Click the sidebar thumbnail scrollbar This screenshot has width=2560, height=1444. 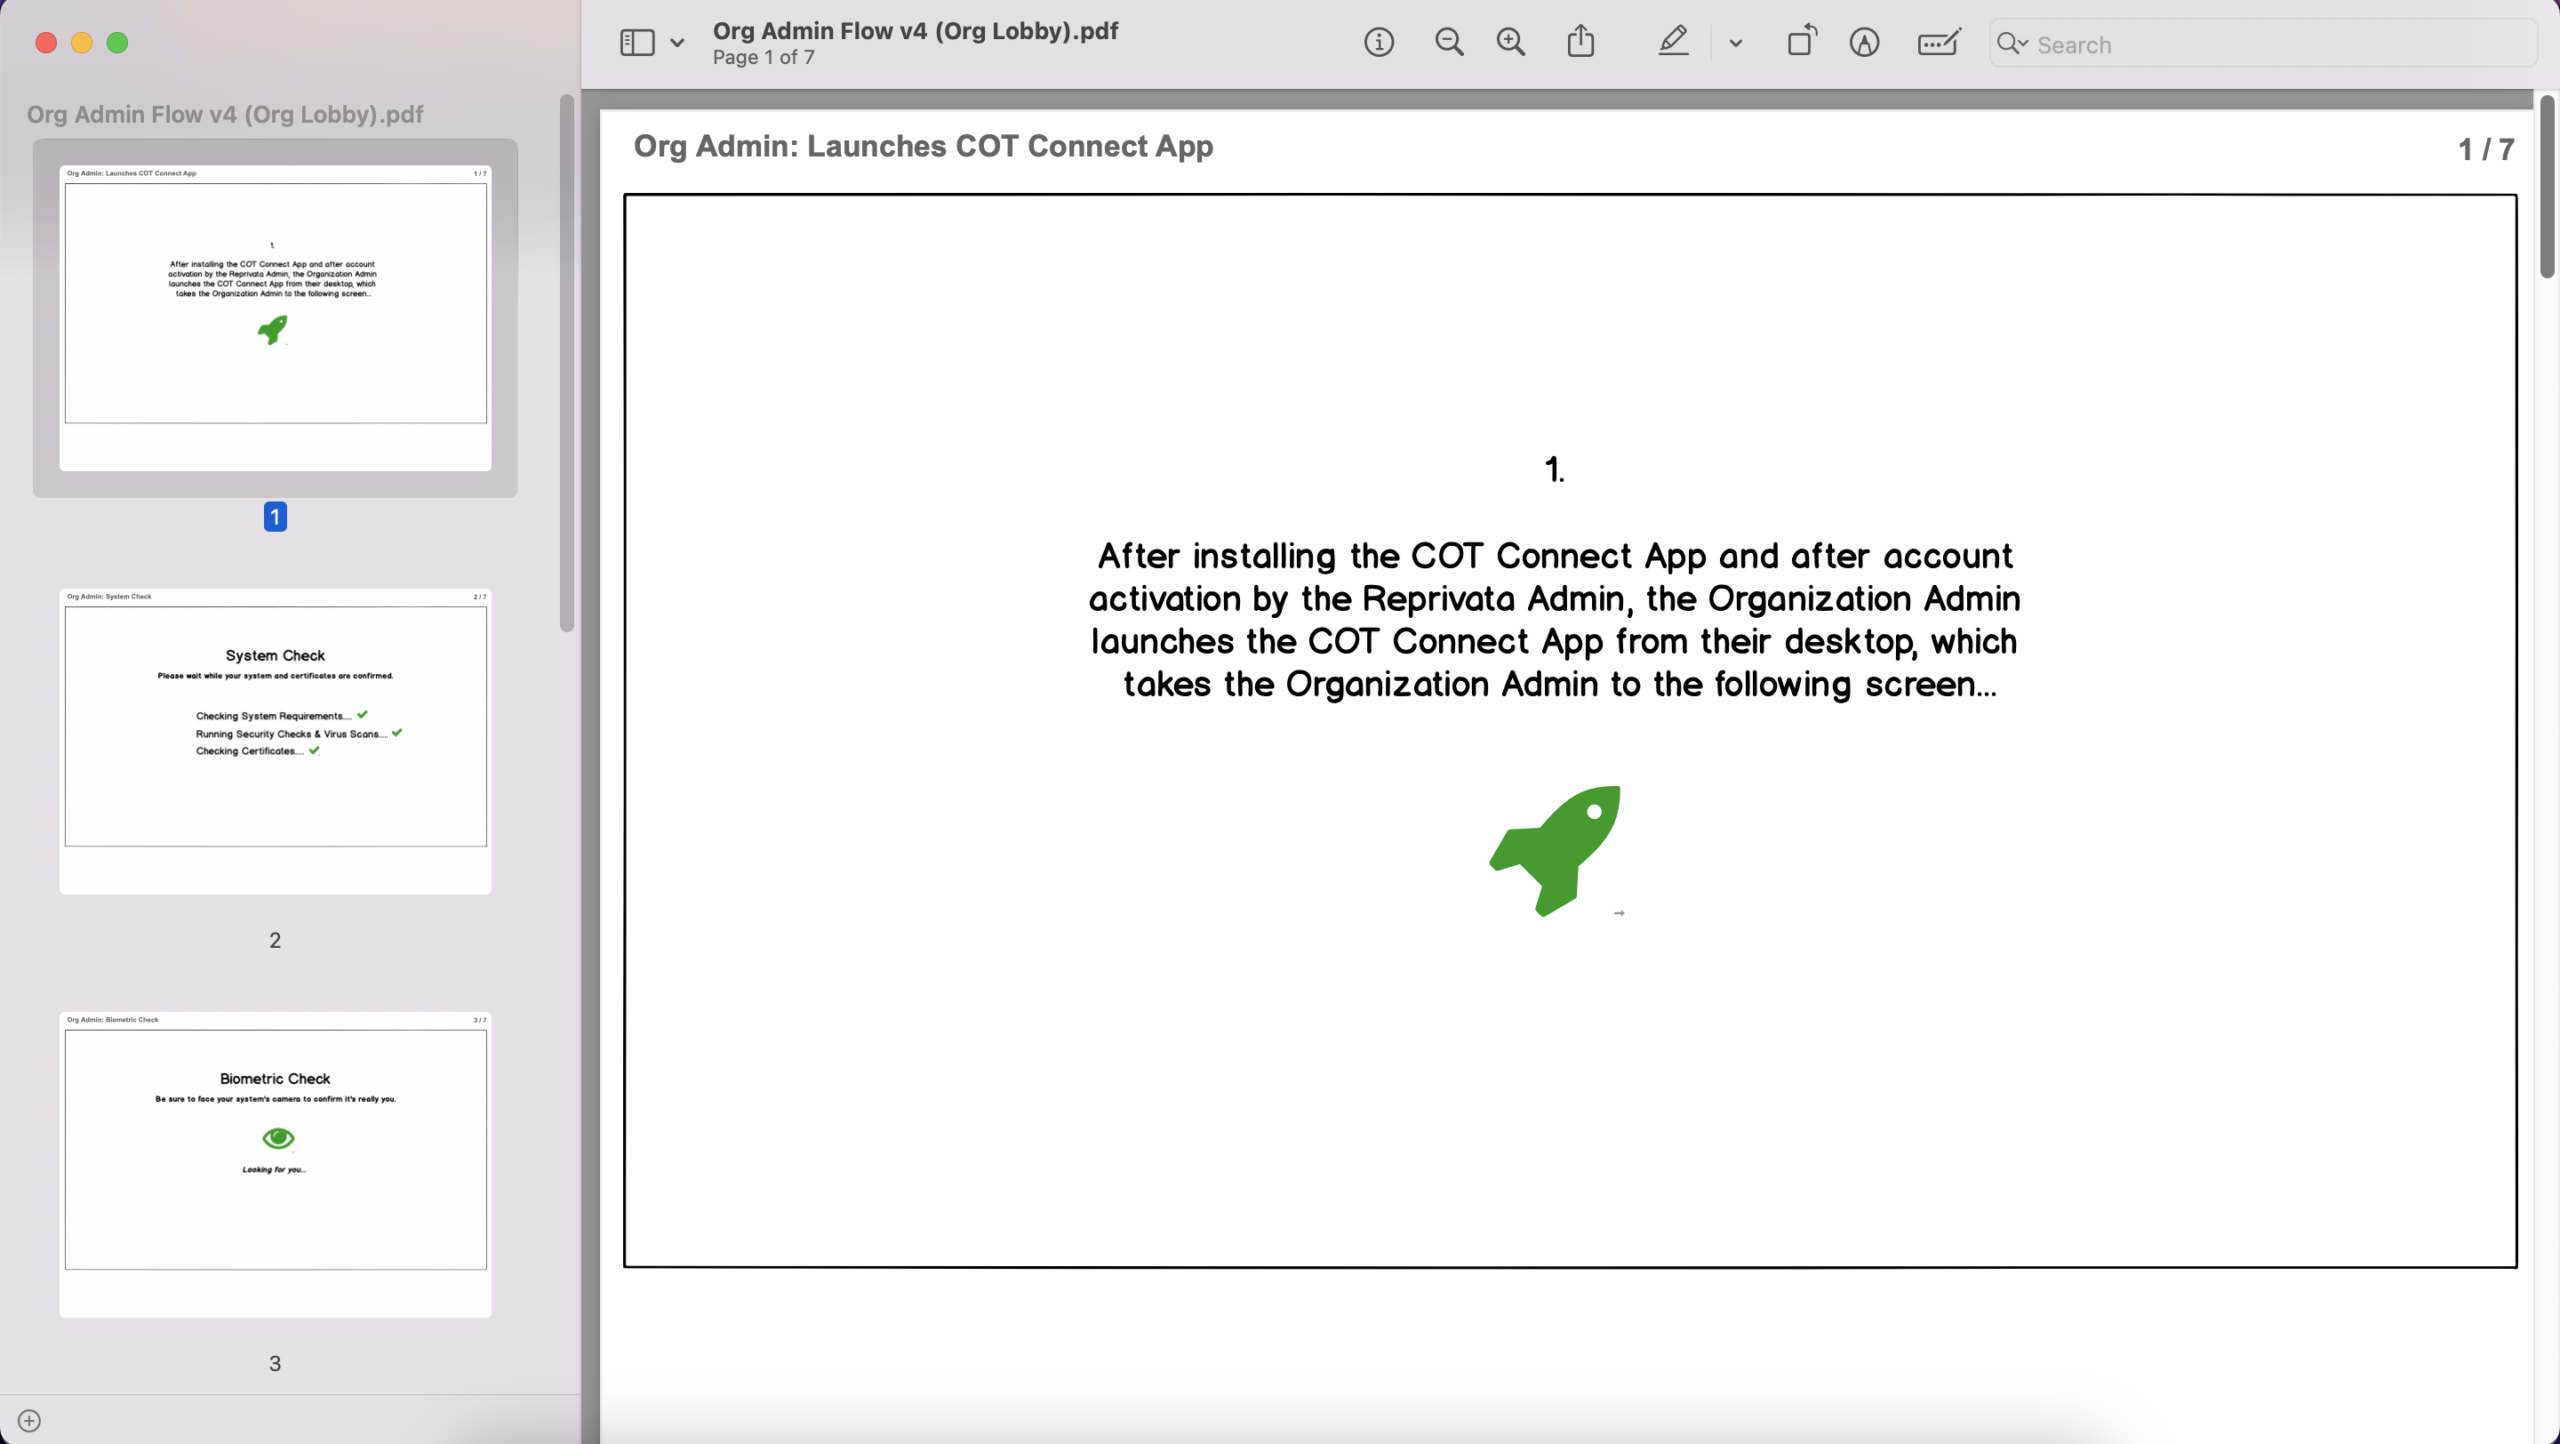(x=567, y=362)
